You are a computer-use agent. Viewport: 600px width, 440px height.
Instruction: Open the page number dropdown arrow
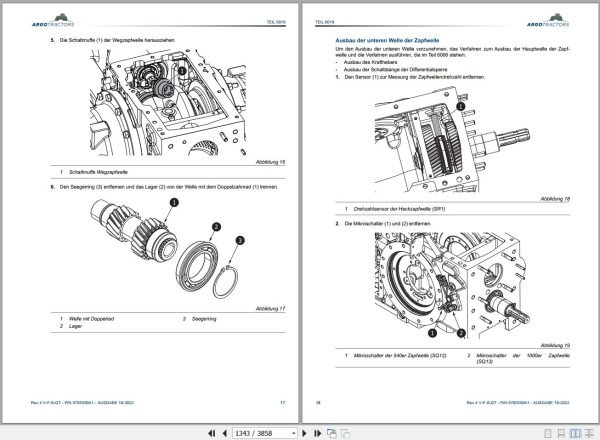click(x=293, y=433)
